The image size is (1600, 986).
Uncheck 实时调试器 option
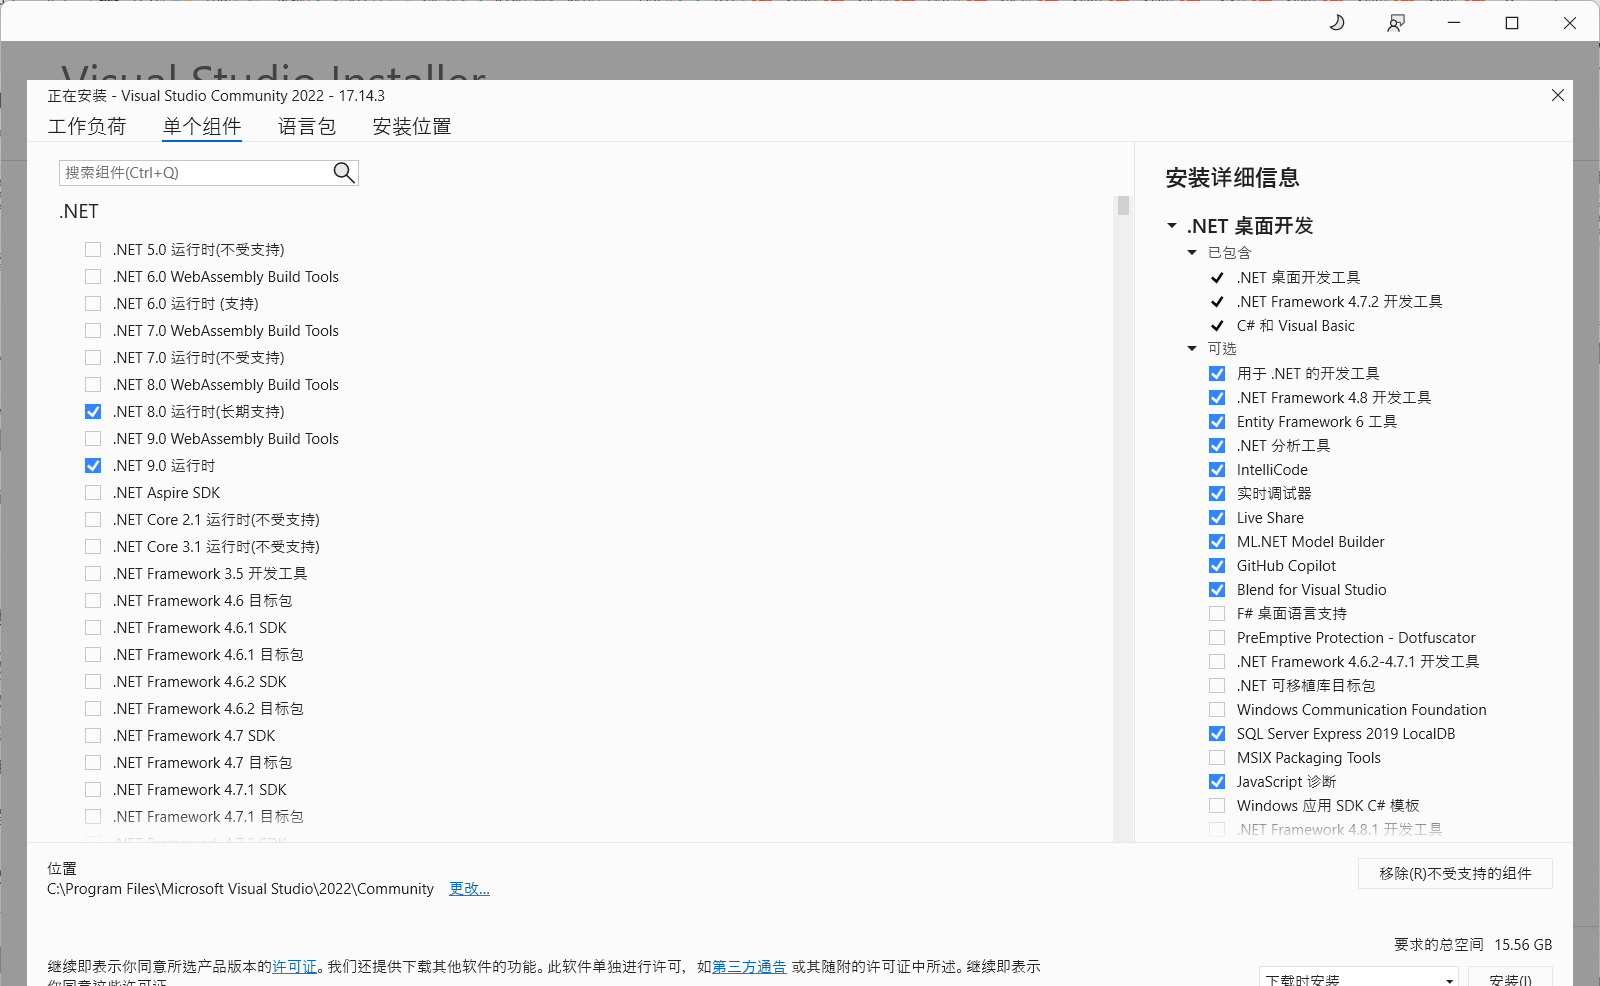pyautogui.click(x=1217, y=494)
